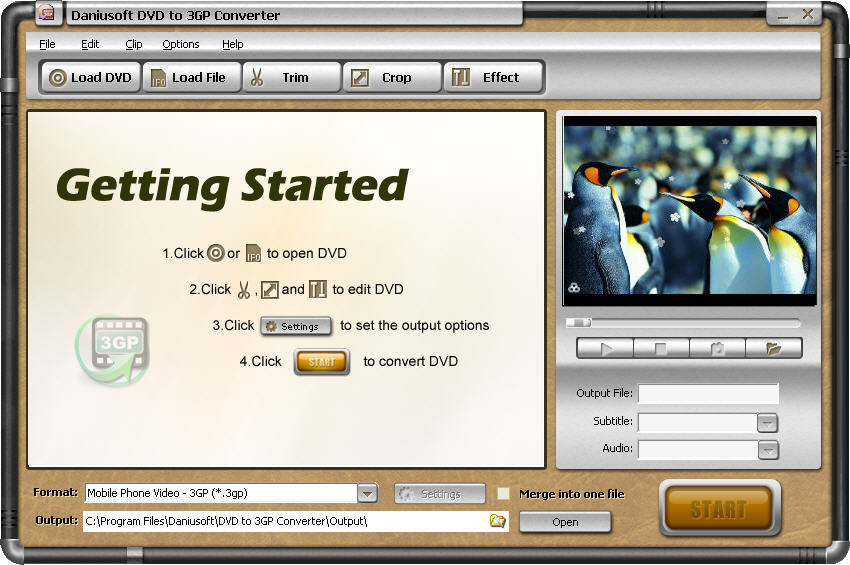
Task: Expand the Subtitle dropdown
Action: [768, 422]
